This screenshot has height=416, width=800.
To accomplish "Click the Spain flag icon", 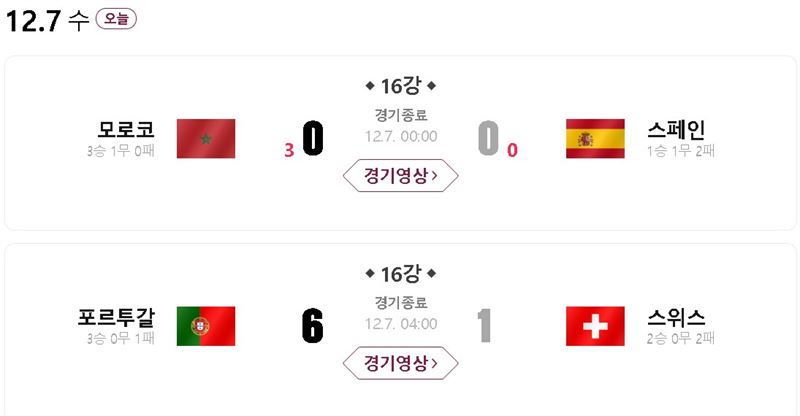I will (595, 138).
